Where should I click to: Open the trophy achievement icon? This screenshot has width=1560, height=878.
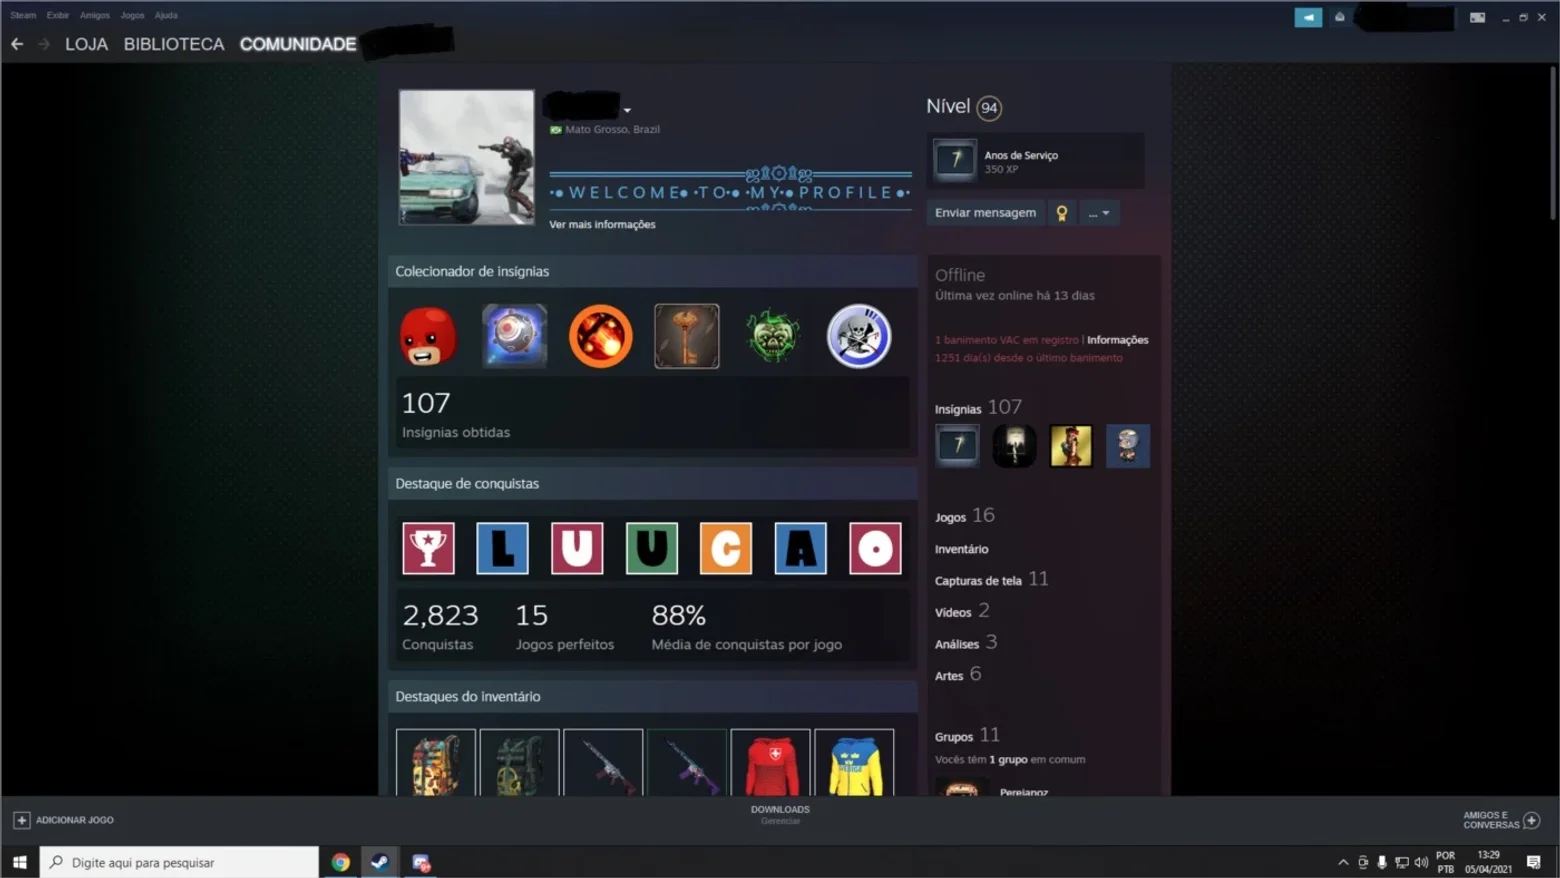pyautogui.click(x=429, y=548)
